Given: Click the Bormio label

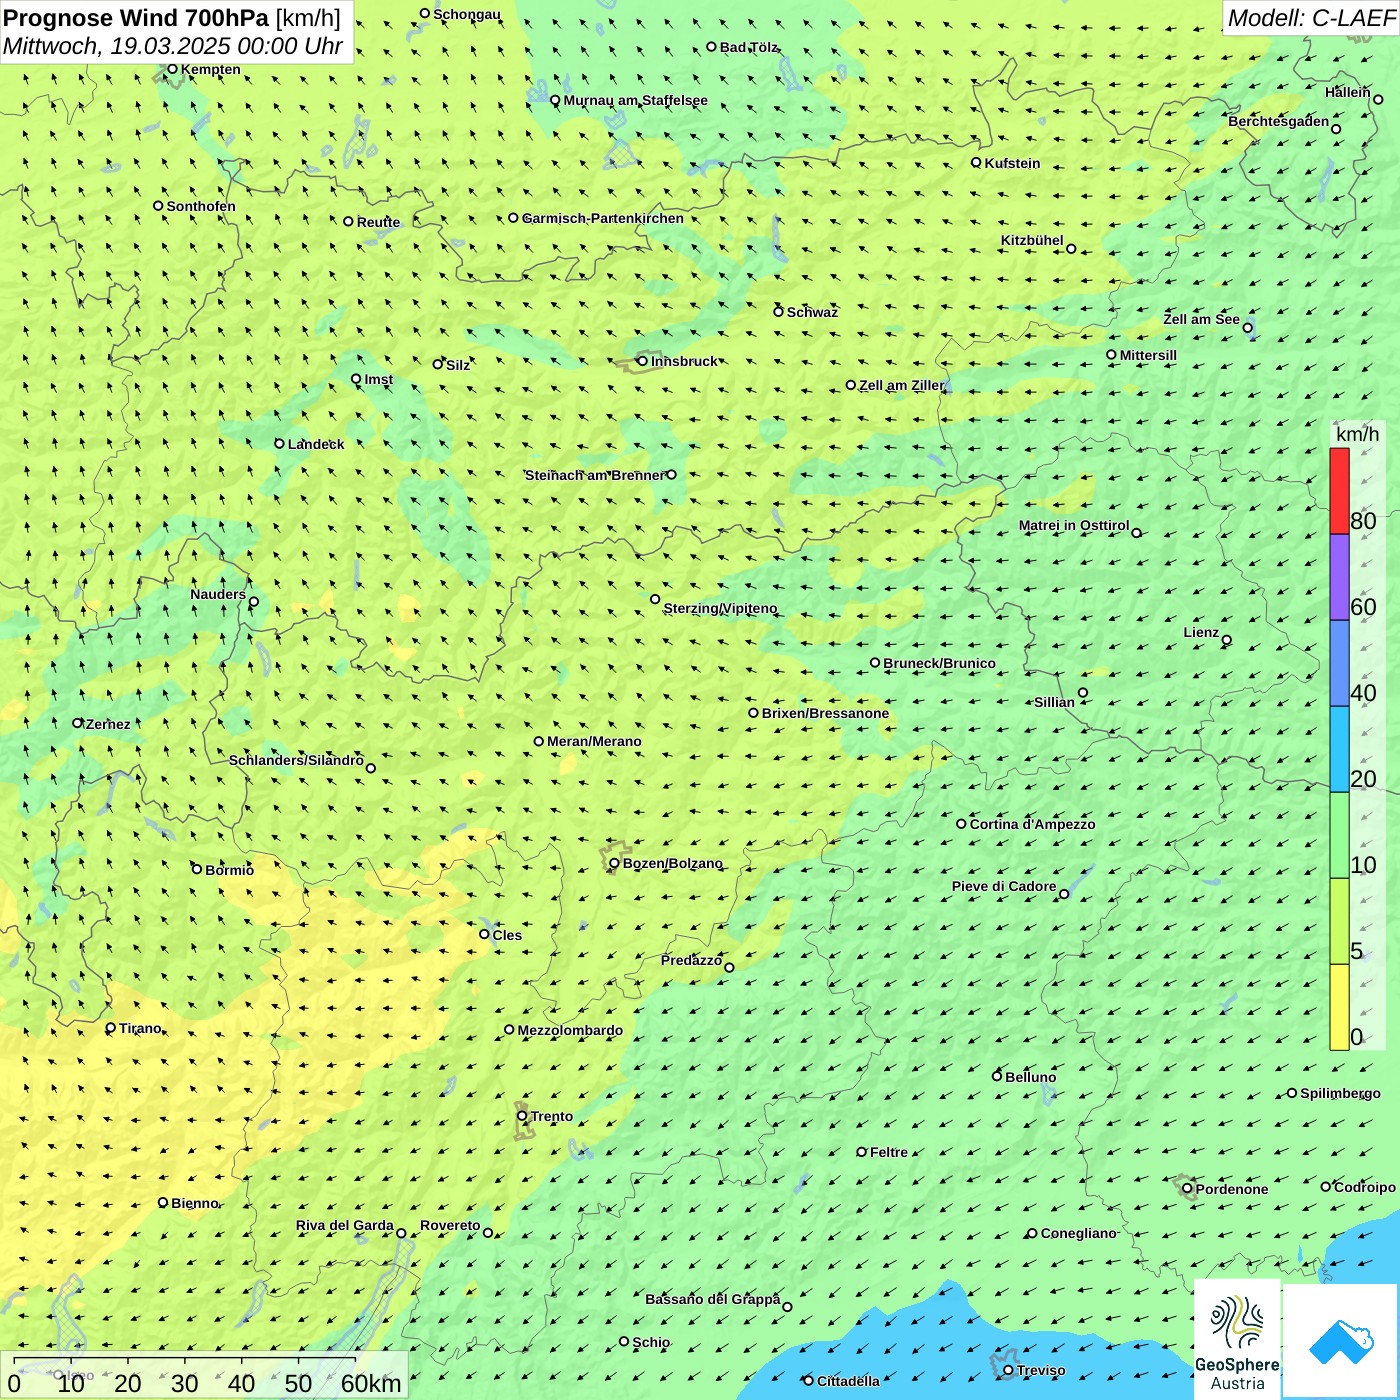Looking at the screenshot, I should click(x=229, y=870).
